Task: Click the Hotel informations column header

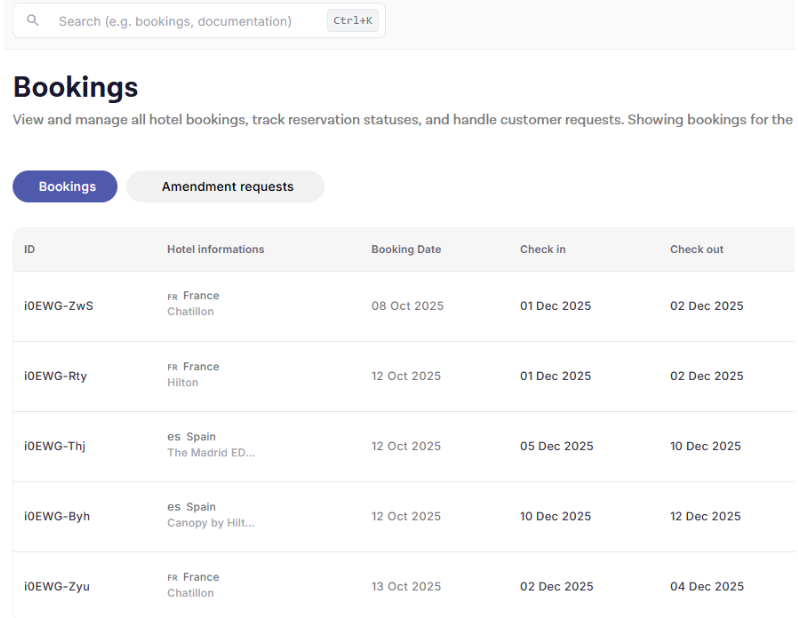Action: (215, 249)
